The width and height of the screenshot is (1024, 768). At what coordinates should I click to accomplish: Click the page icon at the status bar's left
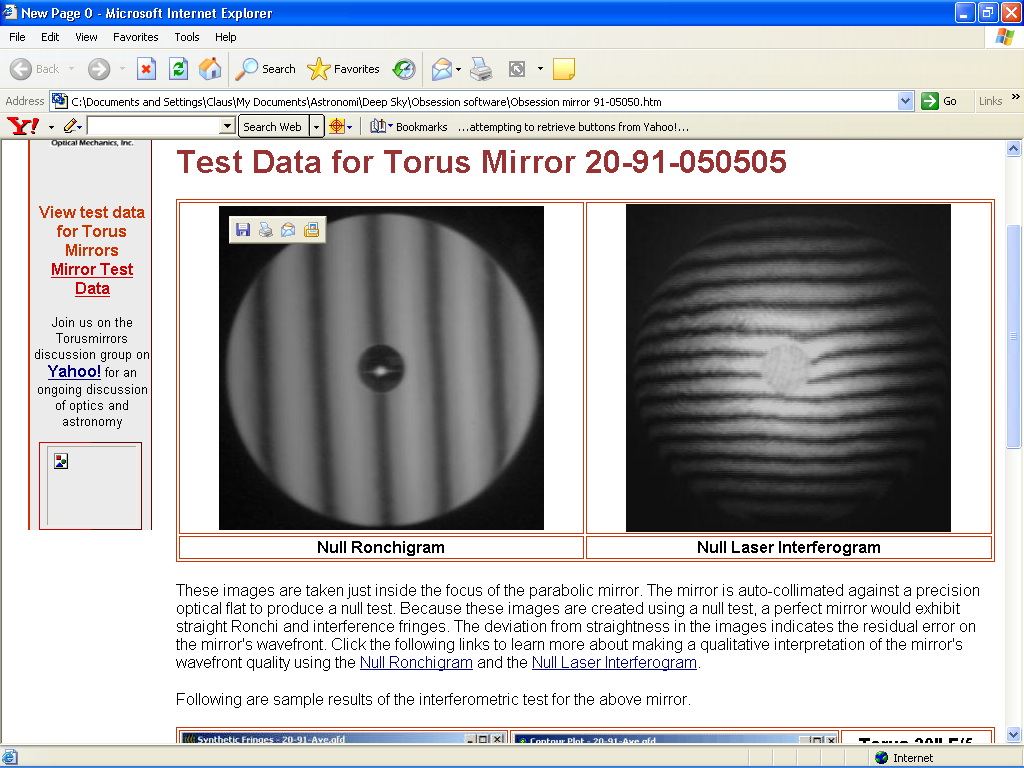click(x=10, y=758)
